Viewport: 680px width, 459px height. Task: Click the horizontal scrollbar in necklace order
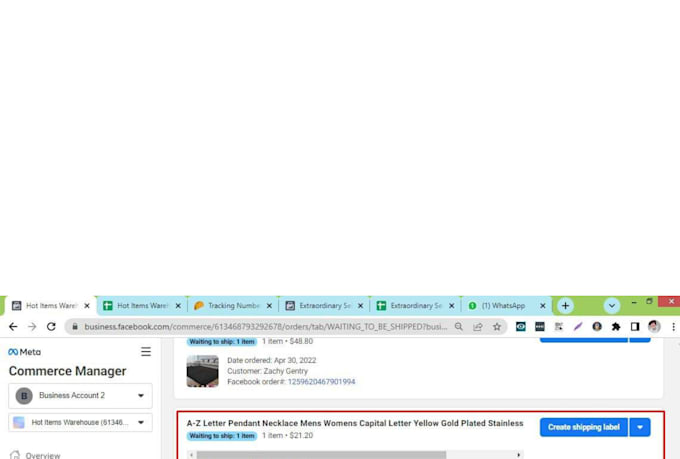321,455
